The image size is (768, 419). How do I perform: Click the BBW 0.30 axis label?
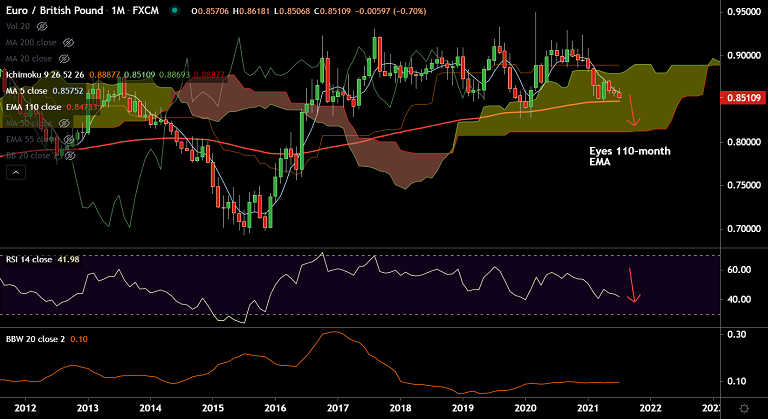[737, 335]
